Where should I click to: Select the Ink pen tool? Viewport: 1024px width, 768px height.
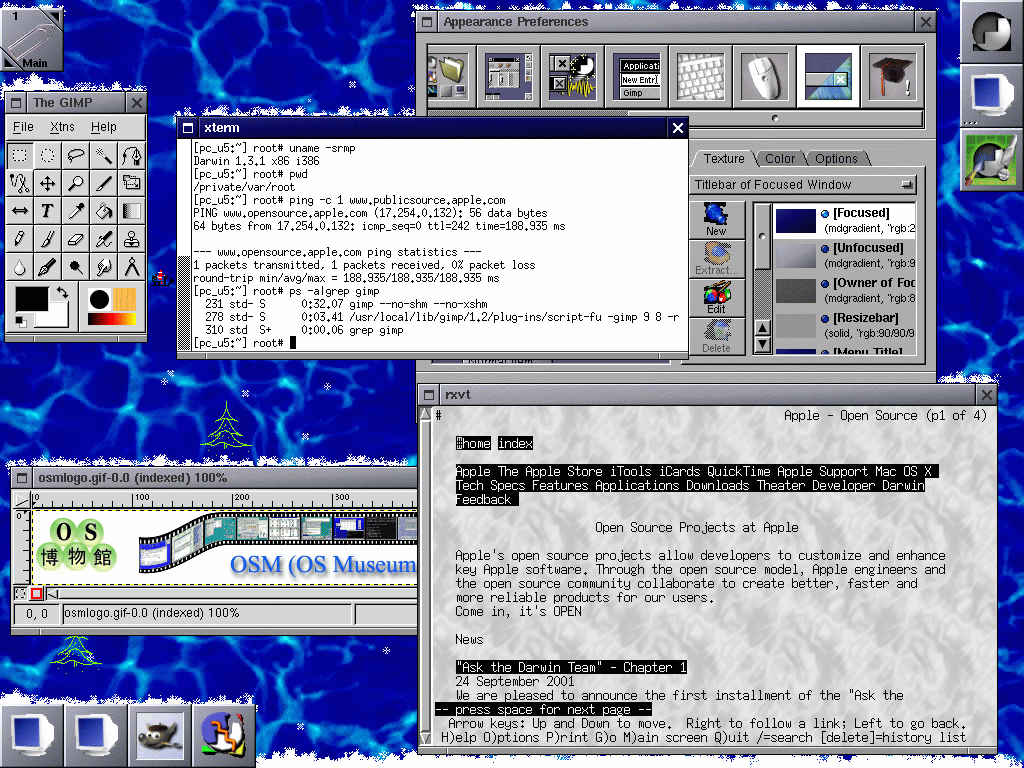[x=48, y=266]
